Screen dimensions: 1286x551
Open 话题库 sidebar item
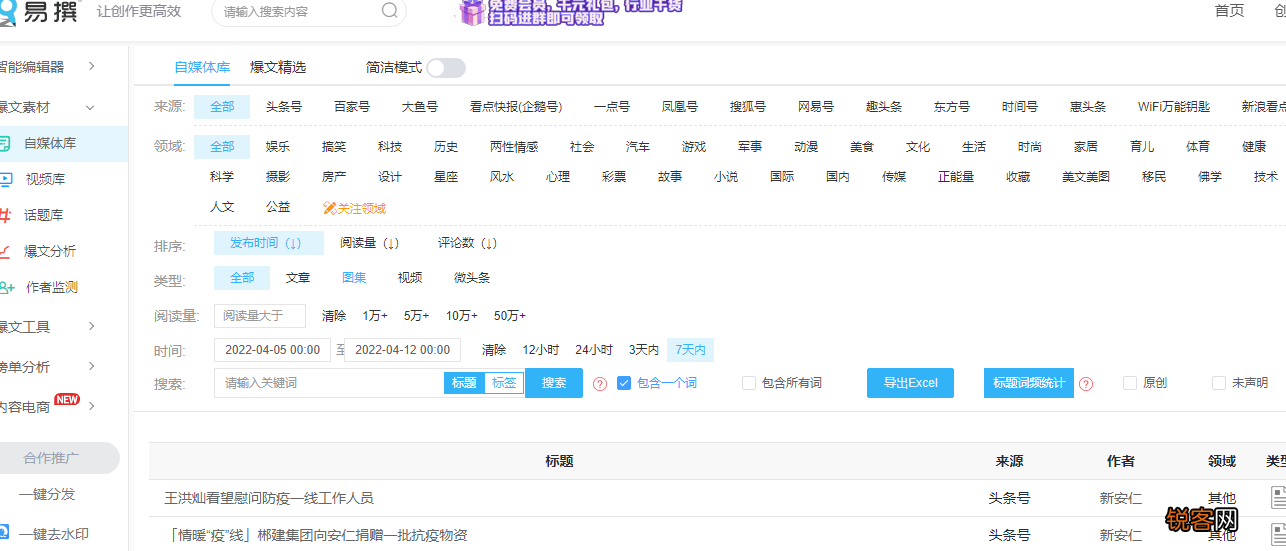click(43, 215)
